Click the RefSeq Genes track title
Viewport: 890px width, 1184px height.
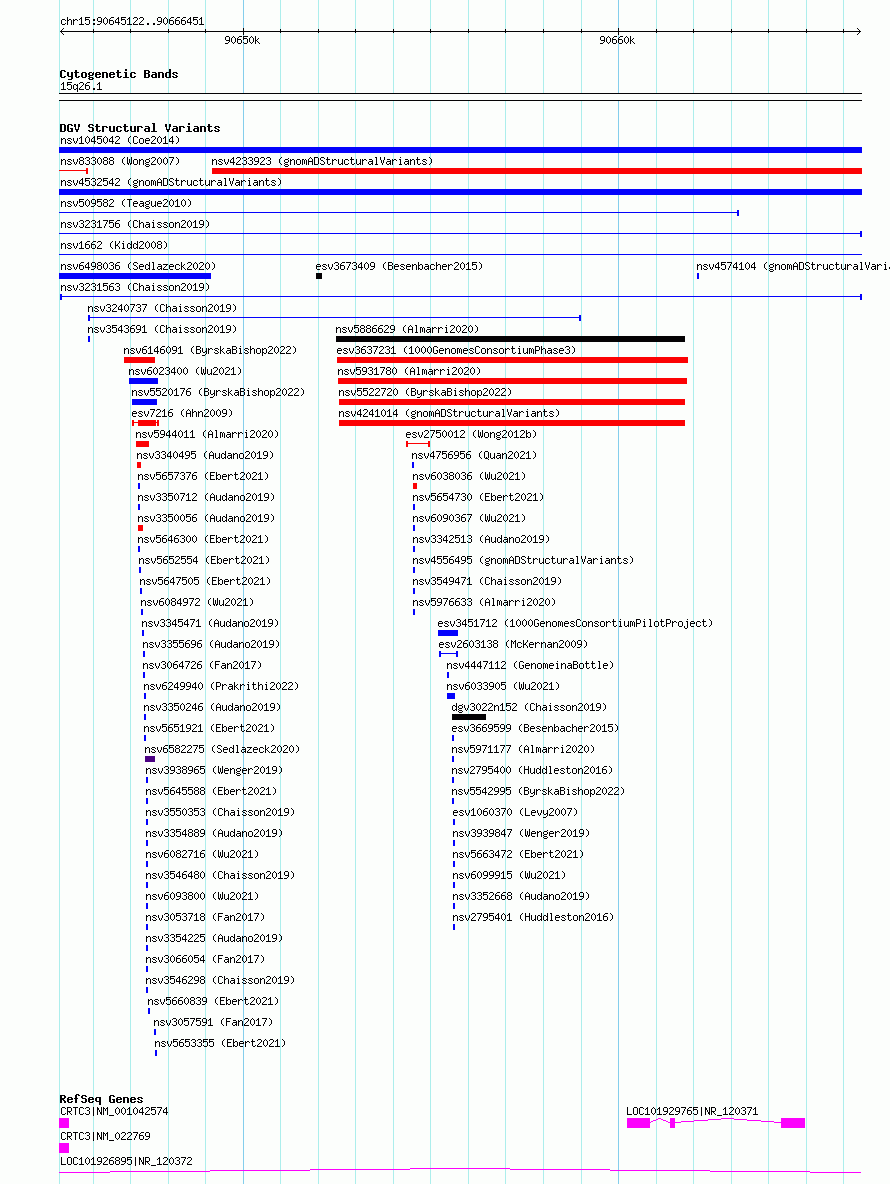(x=101, y=1099)
